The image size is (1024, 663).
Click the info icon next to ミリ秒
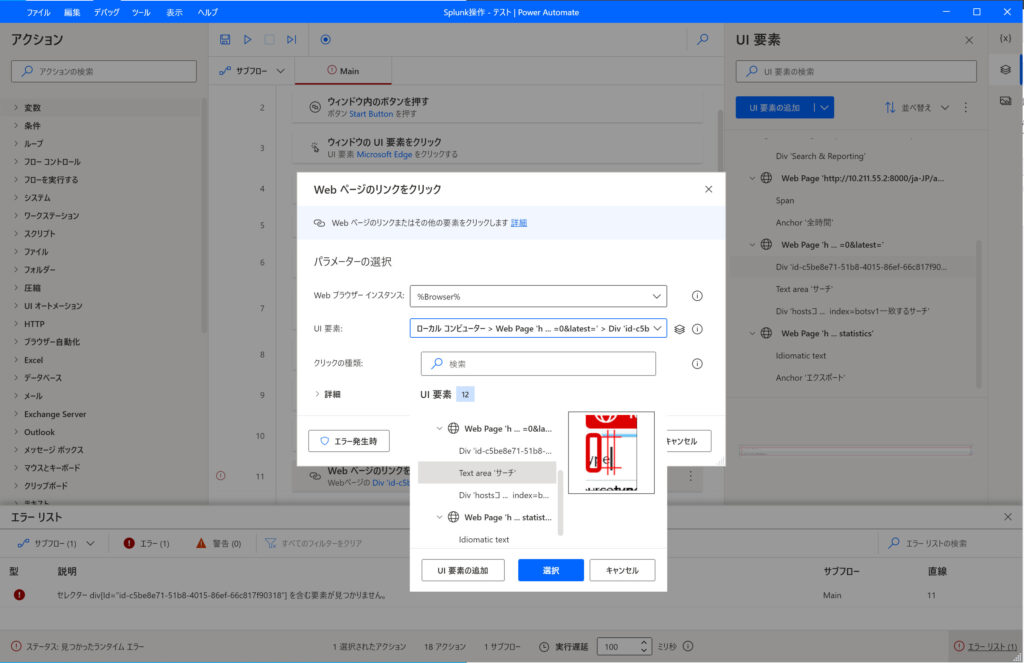tap(688, 646)
